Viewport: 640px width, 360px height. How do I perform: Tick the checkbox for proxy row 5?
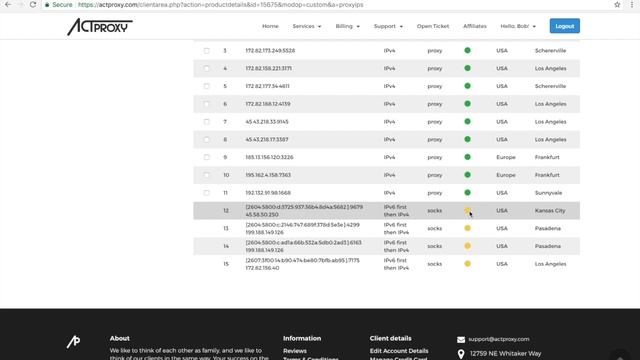(207, 86)
